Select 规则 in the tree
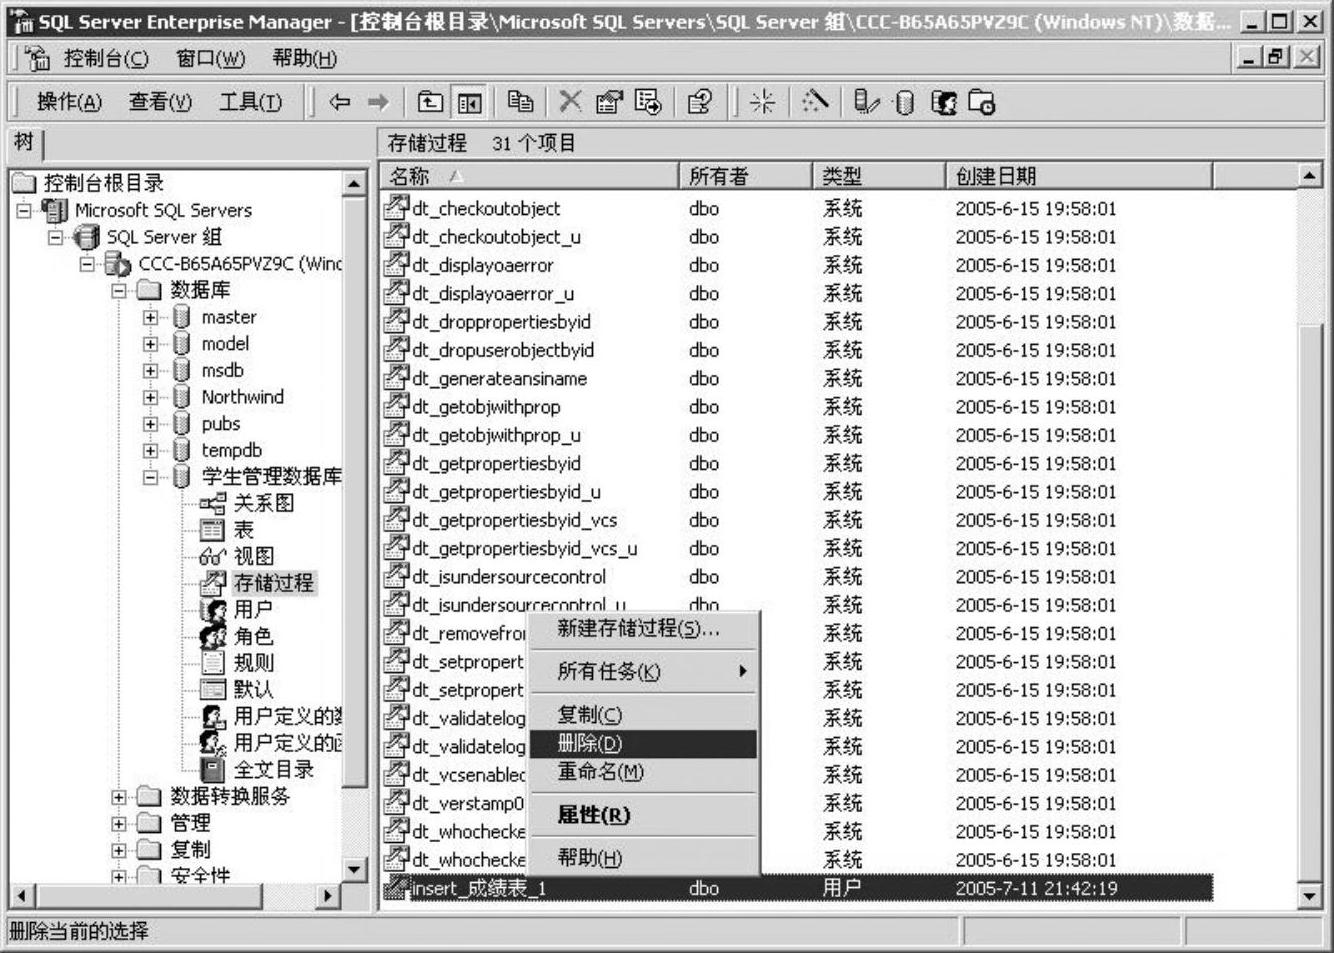Viewport: 1334px width, 953px height. 253,663
